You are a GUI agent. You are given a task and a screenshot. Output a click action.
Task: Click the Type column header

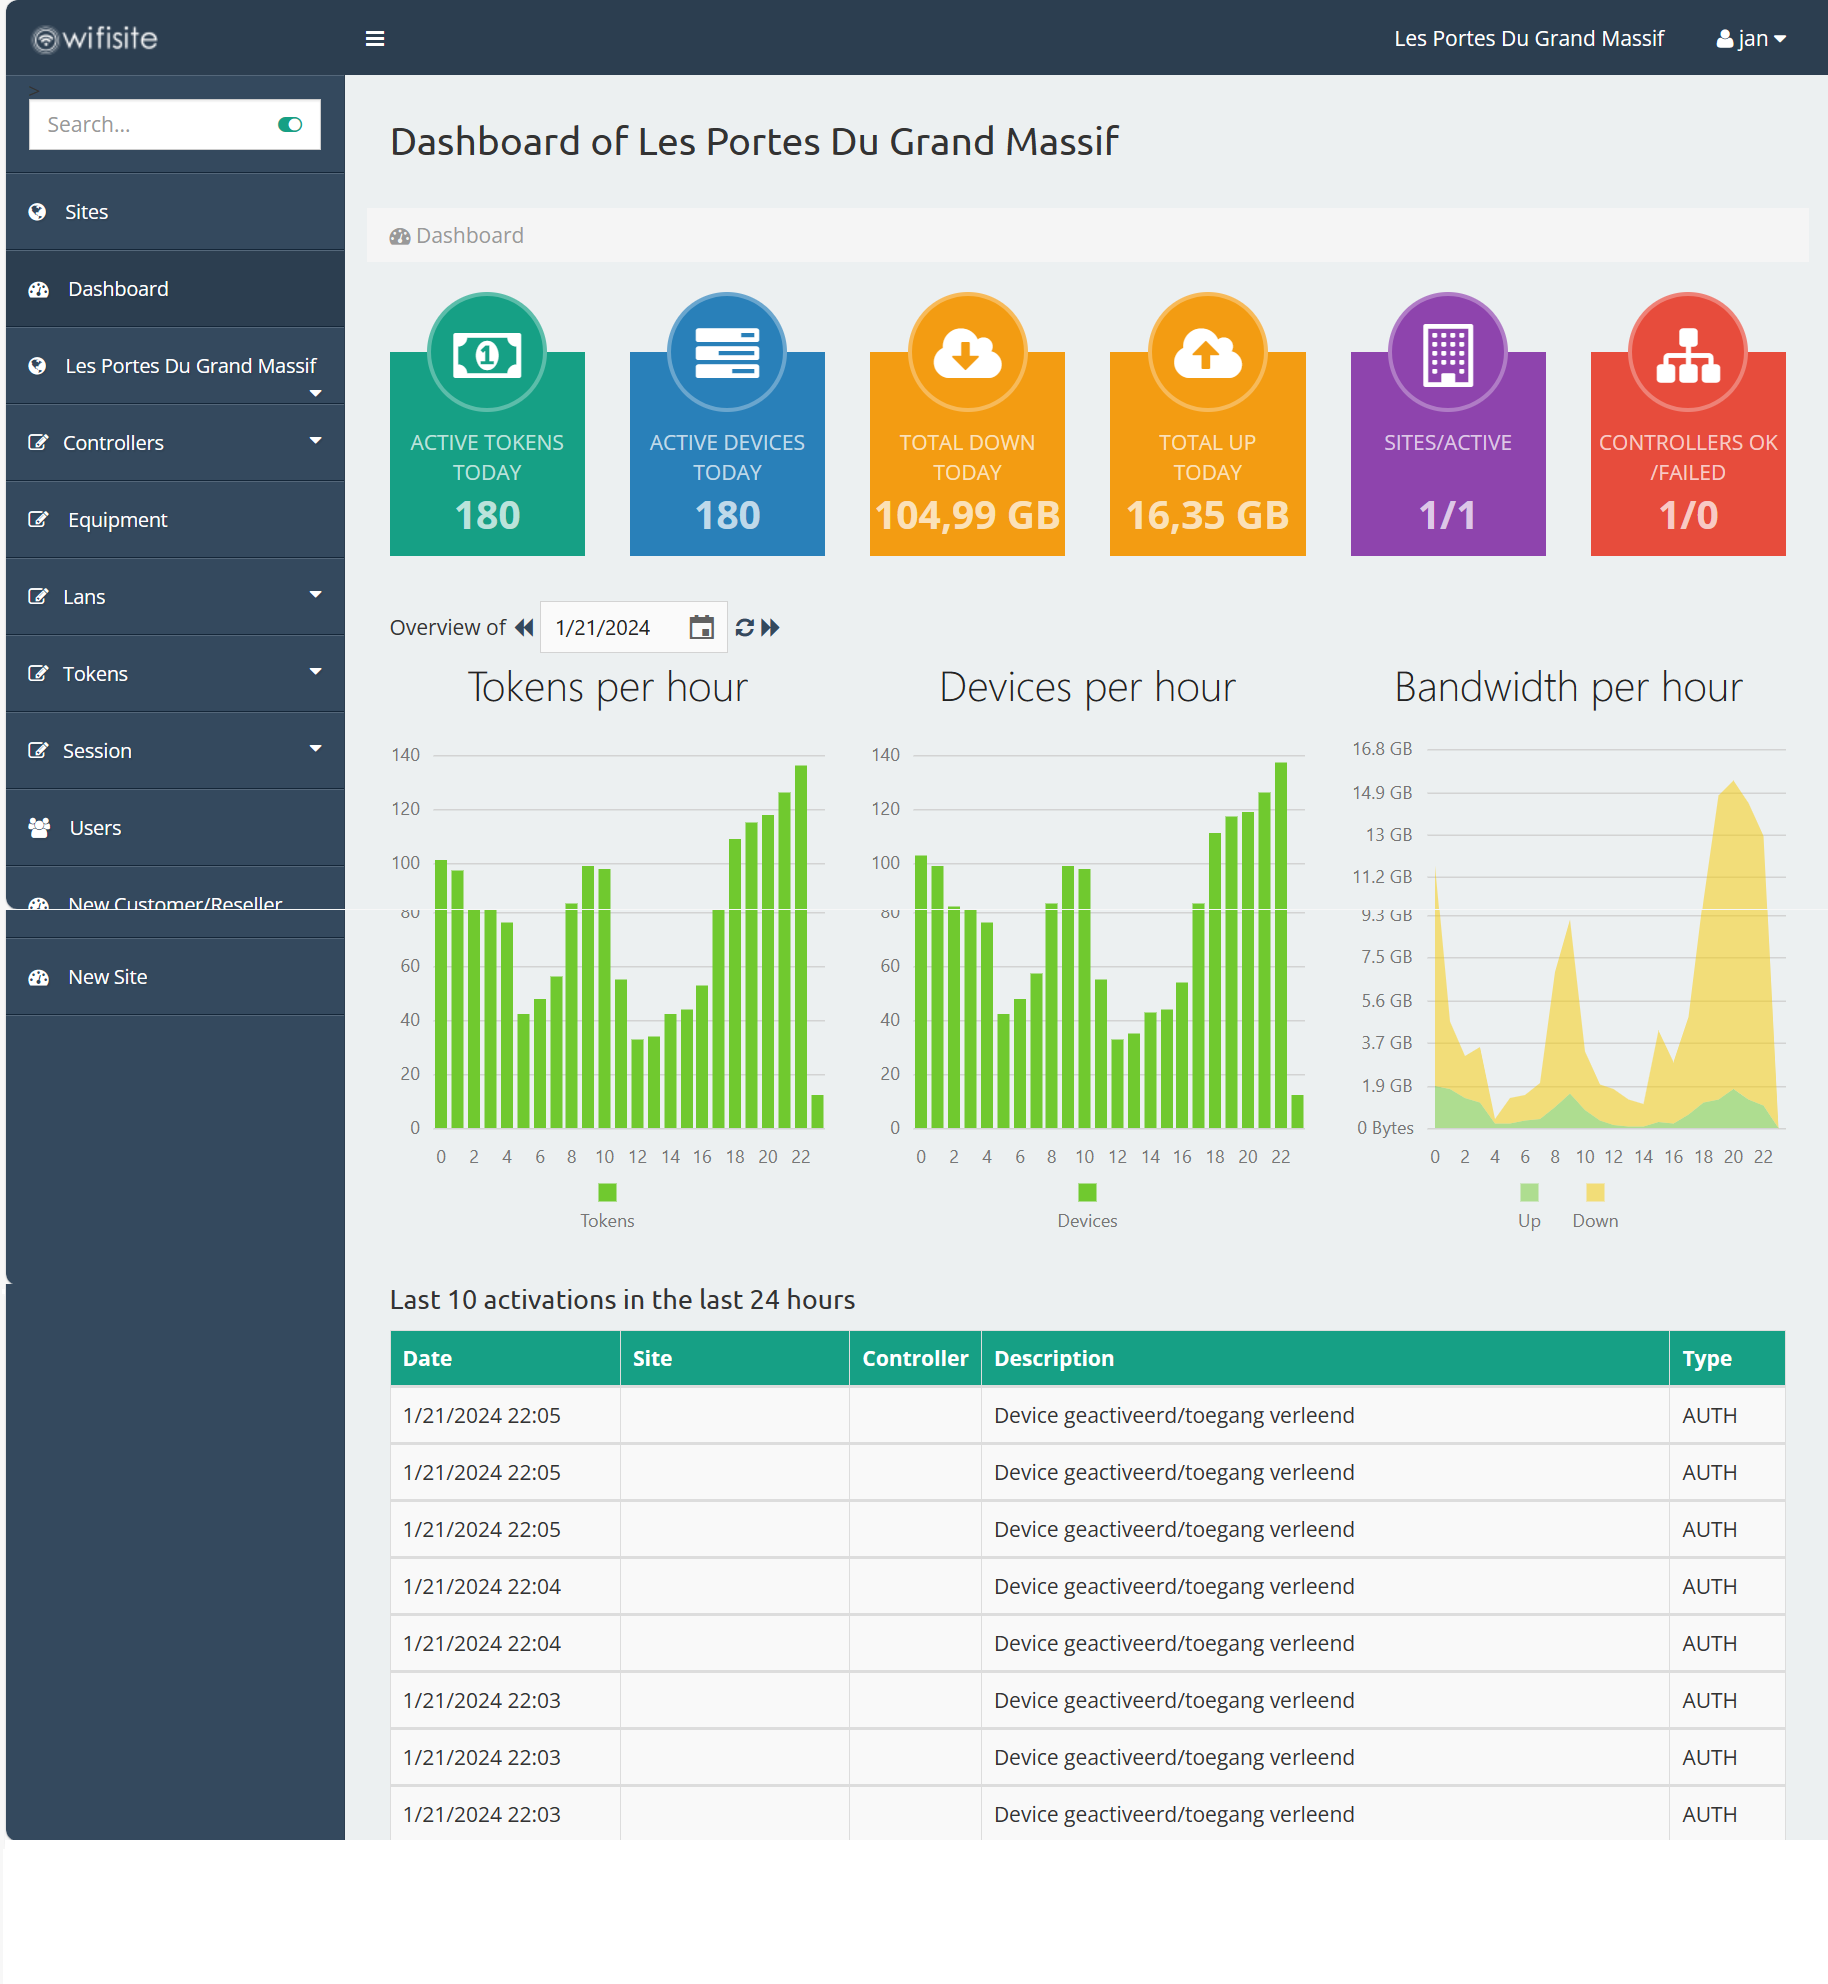click(1727, 1358)
